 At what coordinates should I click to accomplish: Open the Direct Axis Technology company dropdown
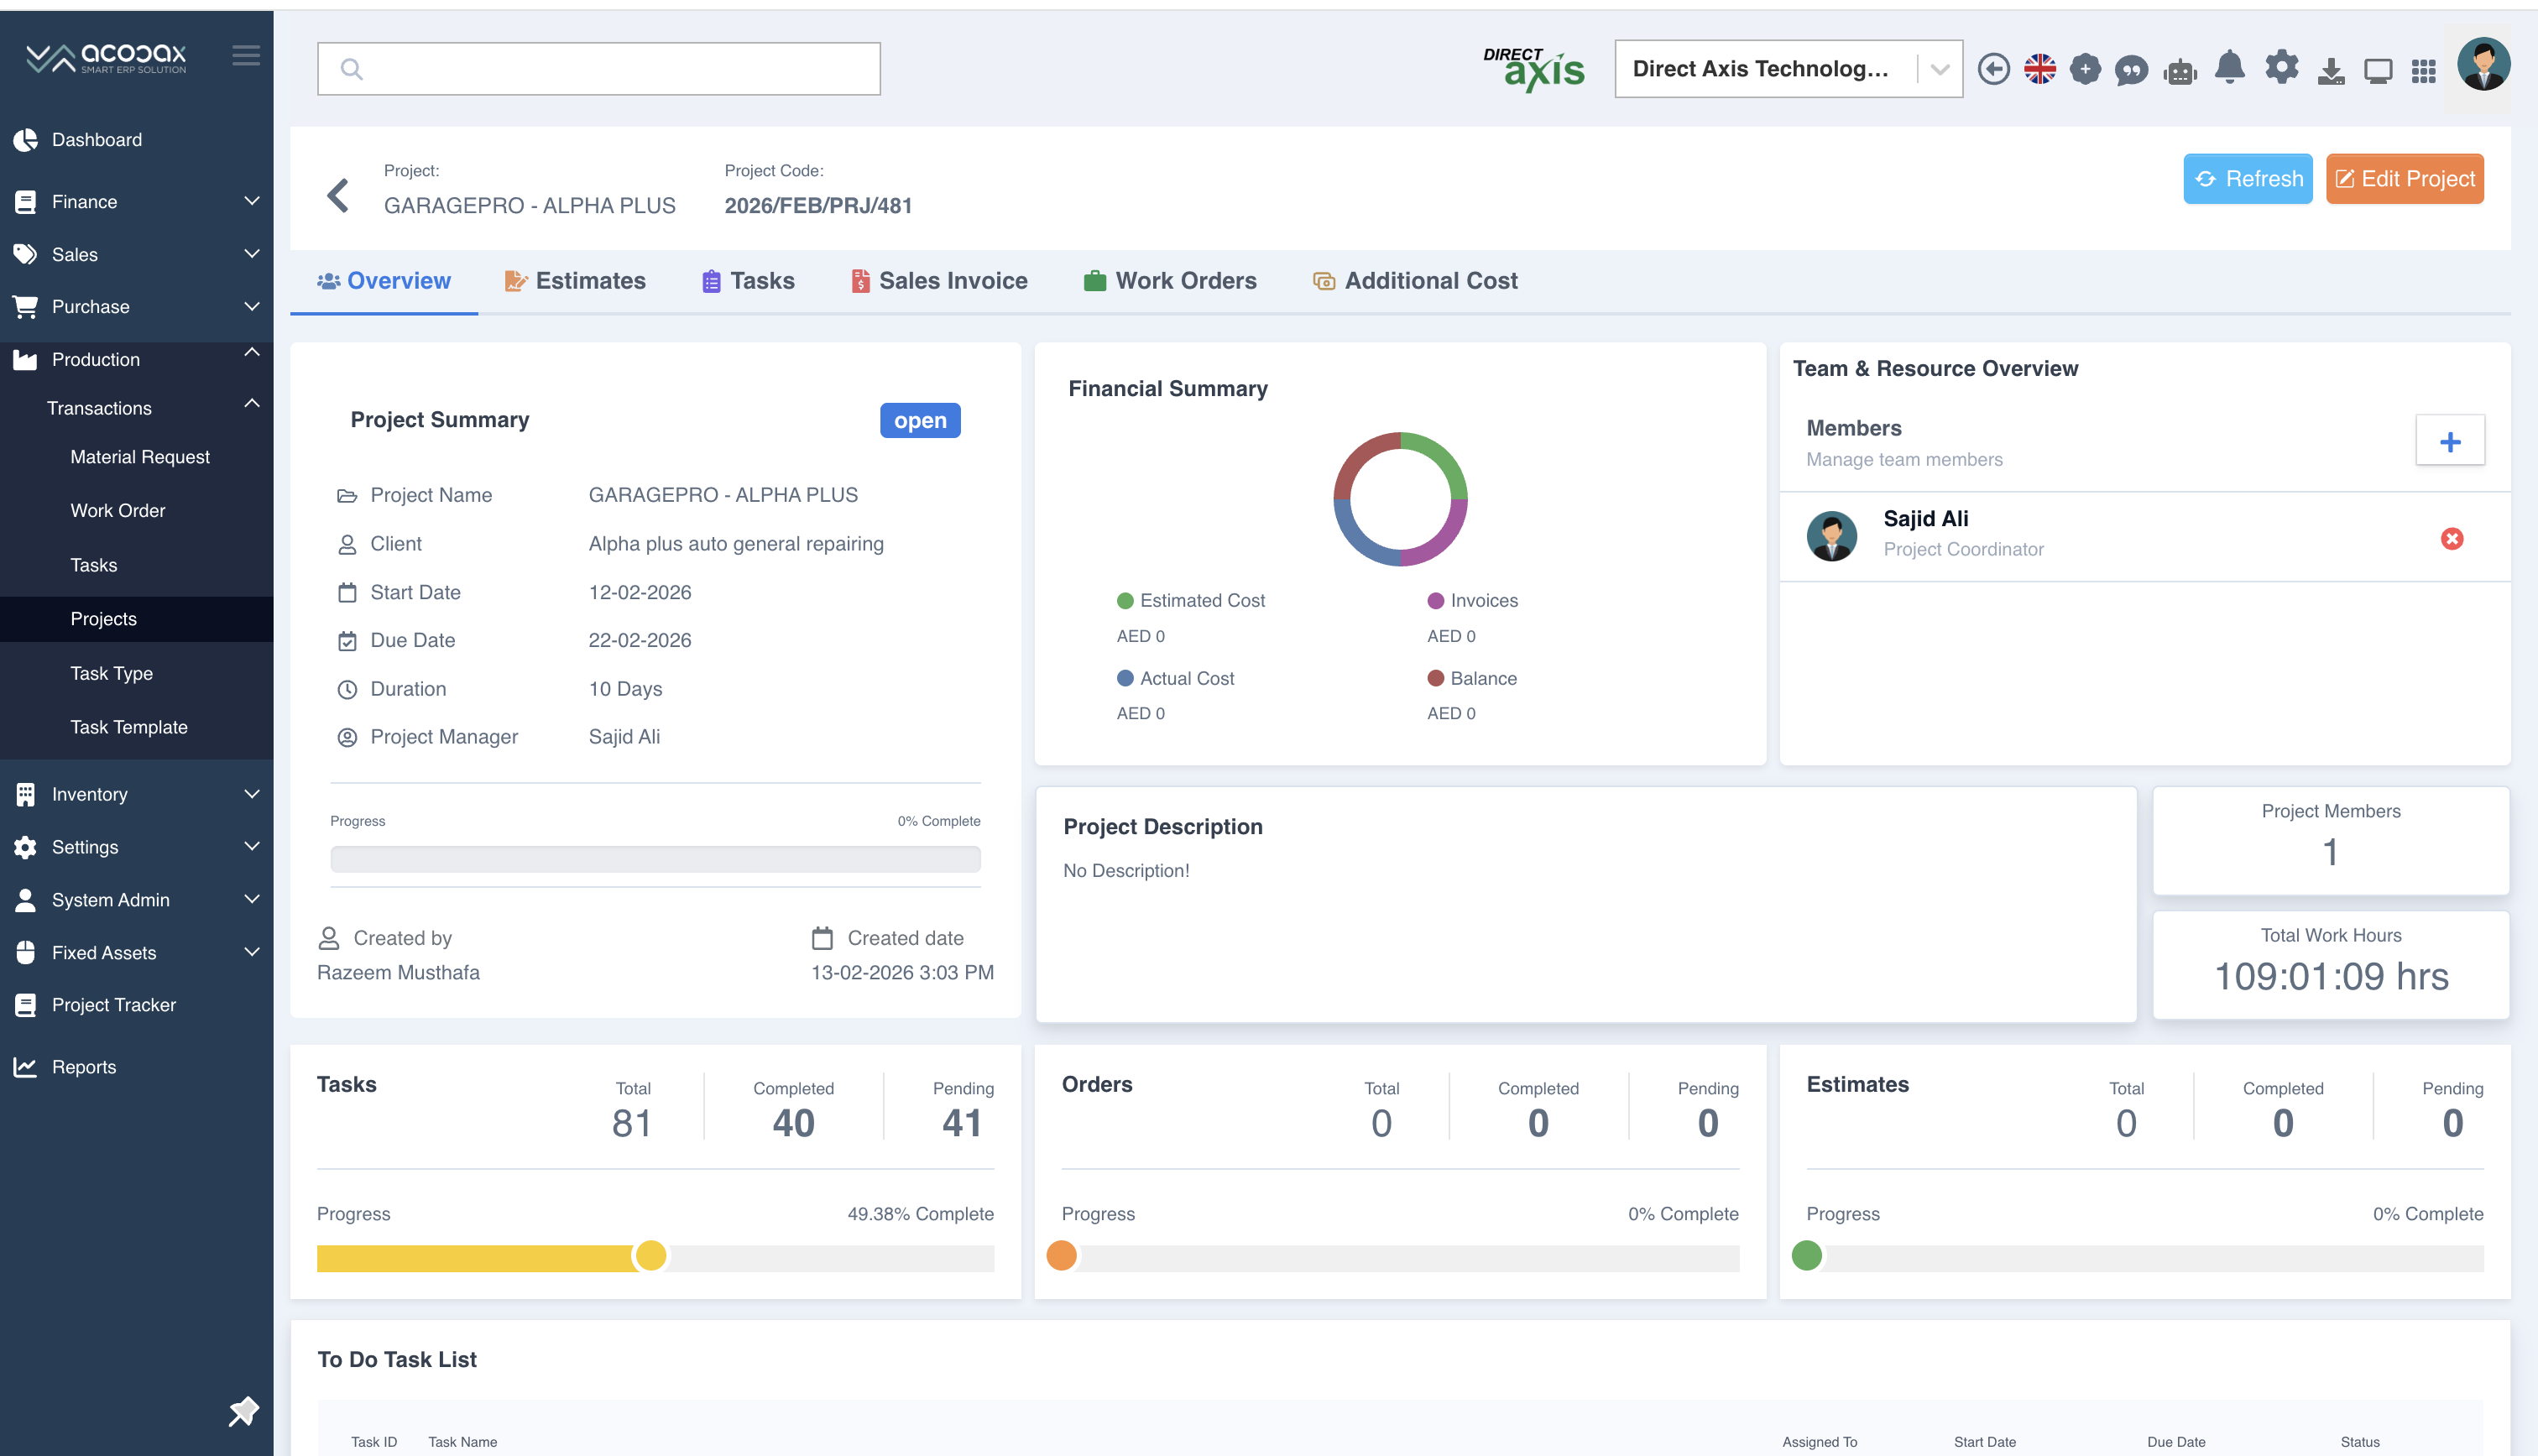(1788, 69)
